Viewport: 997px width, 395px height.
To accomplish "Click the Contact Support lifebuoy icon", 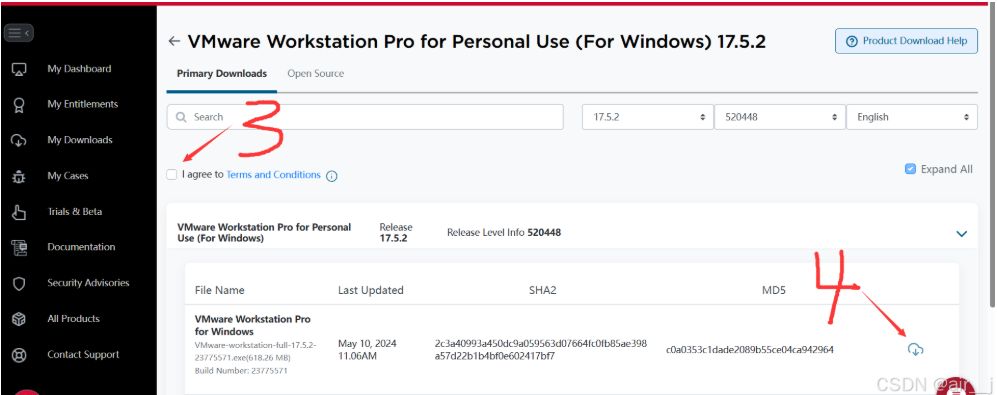I will pyautogui.click(x=19, y=355).
